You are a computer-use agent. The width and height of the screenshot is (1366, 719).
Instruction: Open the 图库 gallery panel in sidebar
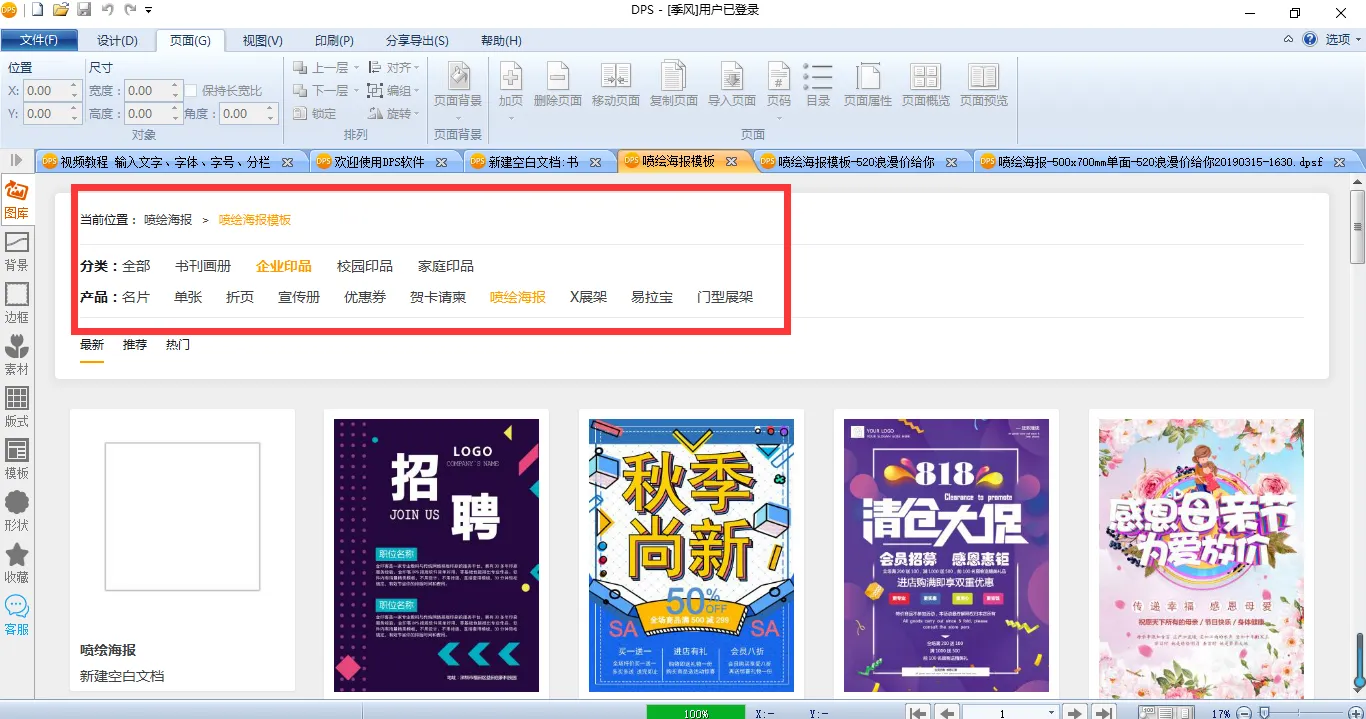(x=16, y=198)
